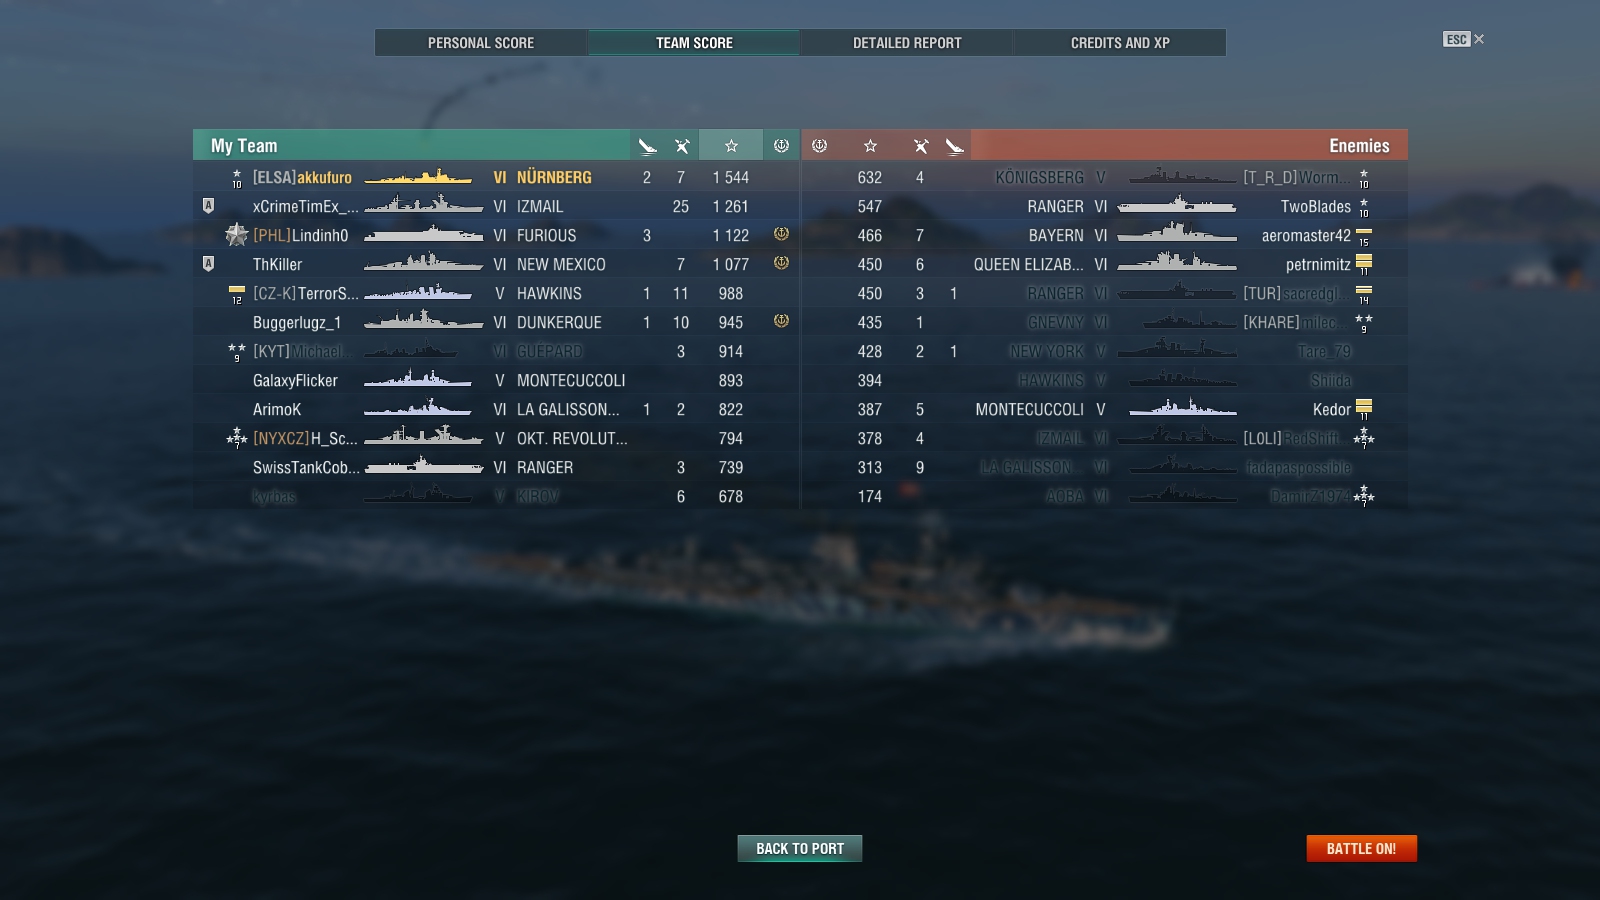Open the Personal Score tab
This screenshot has height=900, width=1600.
(x=481, y=43)
